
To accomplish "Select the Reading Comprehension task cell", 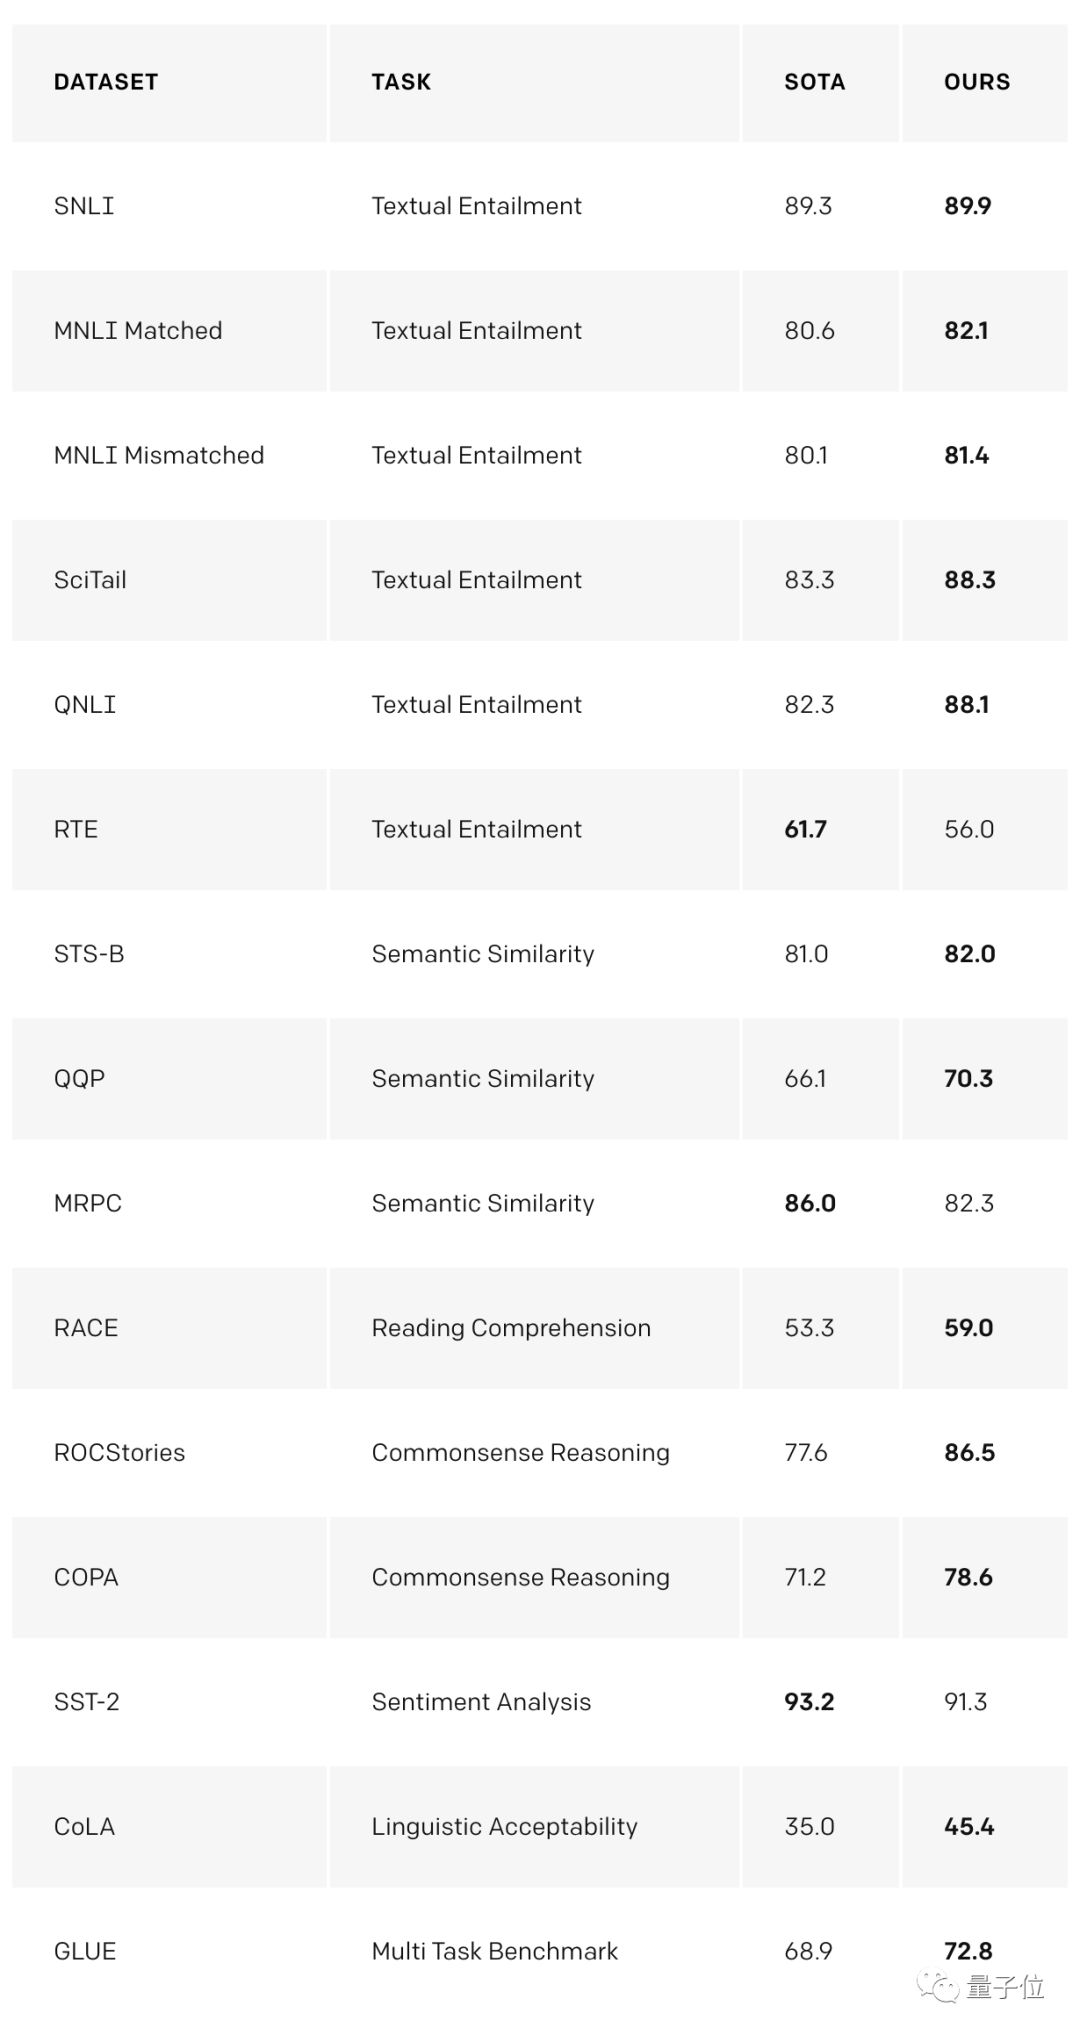I will 511,1328.
